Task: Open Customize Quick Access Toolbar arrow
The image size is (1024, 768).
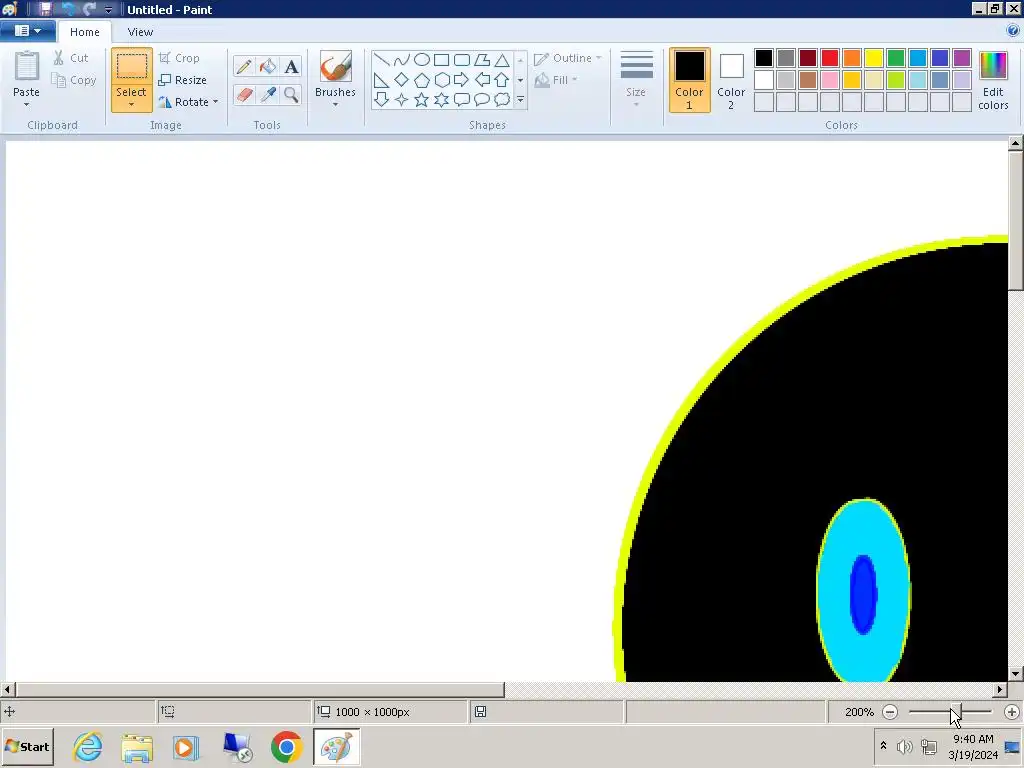Action: (108, 10)
